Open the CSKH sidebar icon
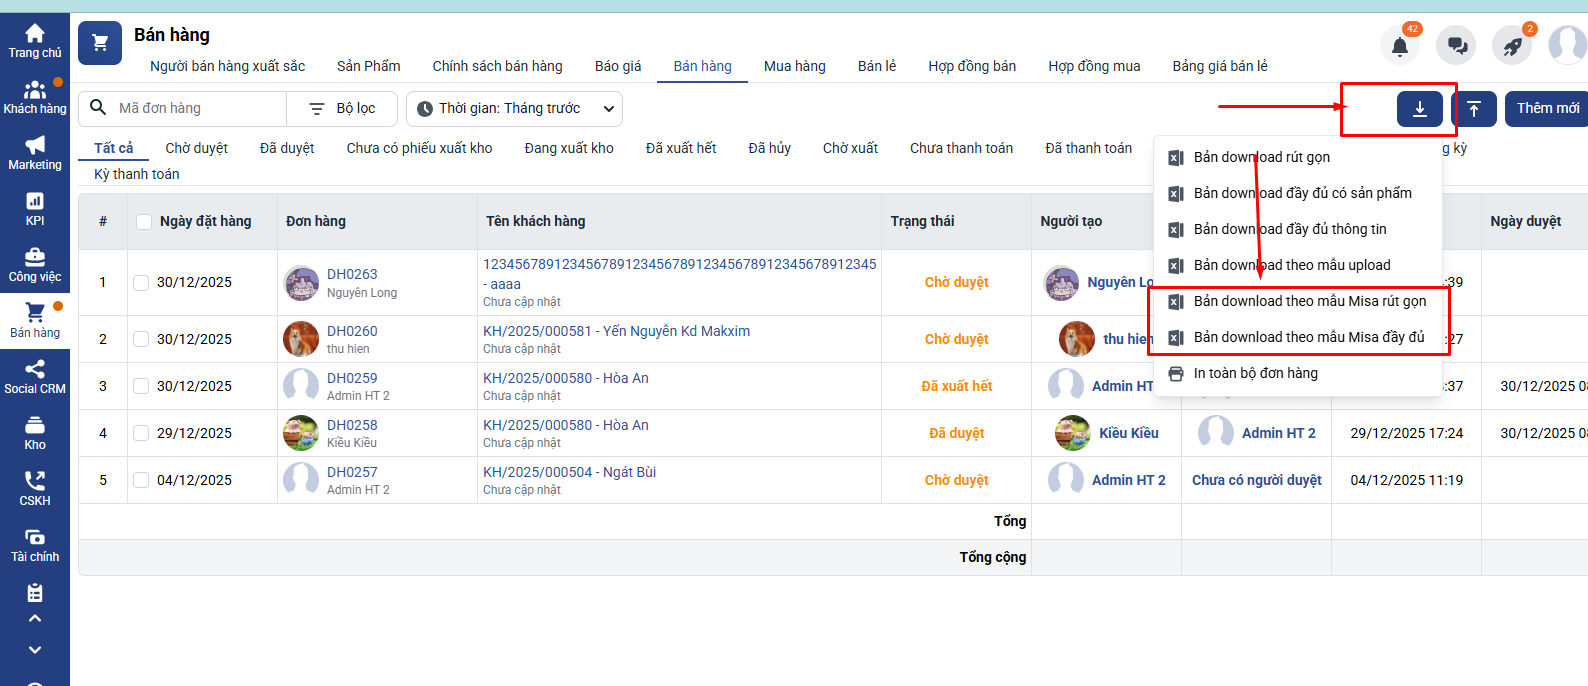The image size is (1588, 686). coord(35,489)
